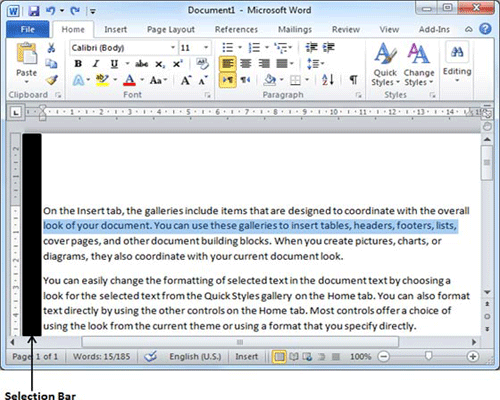
Task: Click the Increase Indent icon
Action: click(x=328, y=48)
